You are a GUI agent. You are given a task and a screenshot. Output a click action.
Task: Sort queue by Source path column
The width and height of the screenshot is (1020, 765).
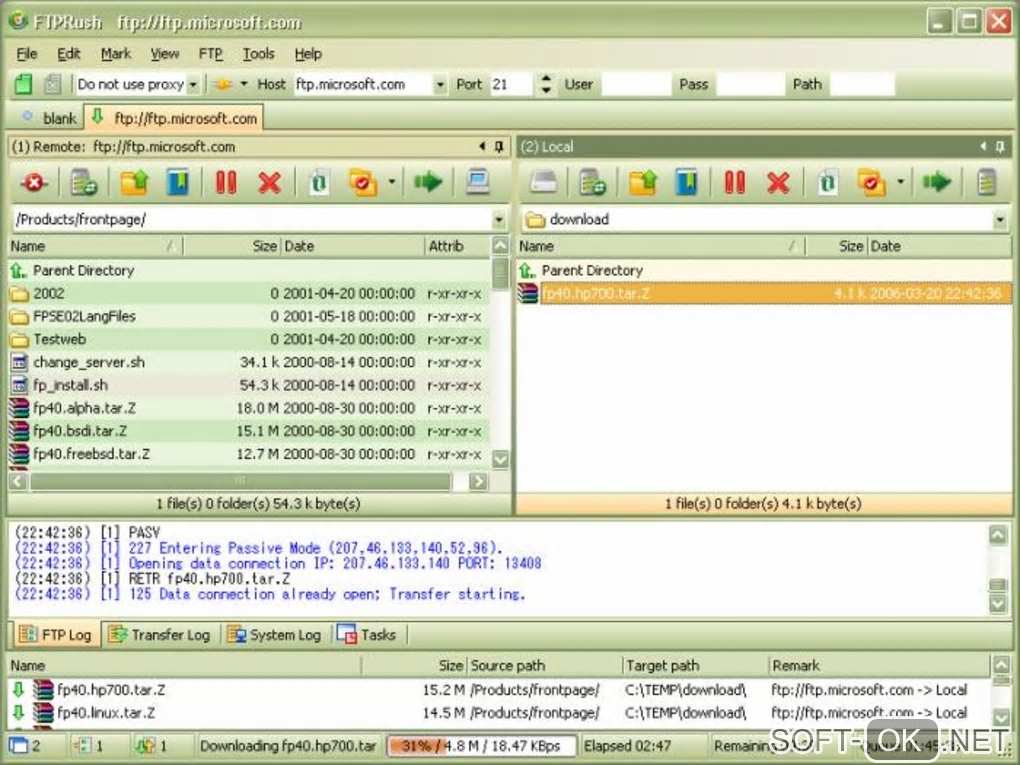(x=544, y=665)
